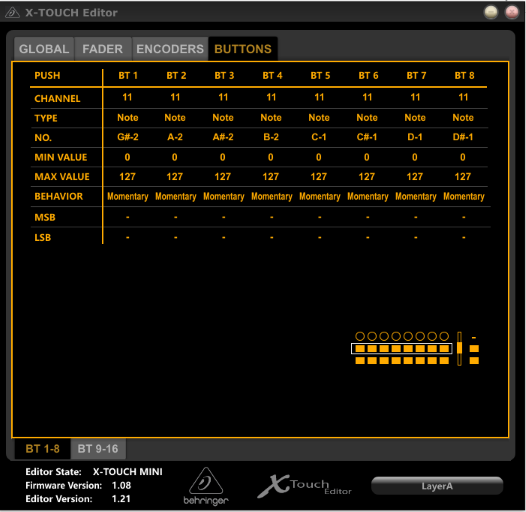Click the B-2 note number cell
Screen dimensions: 526x512
click(271, 137)
